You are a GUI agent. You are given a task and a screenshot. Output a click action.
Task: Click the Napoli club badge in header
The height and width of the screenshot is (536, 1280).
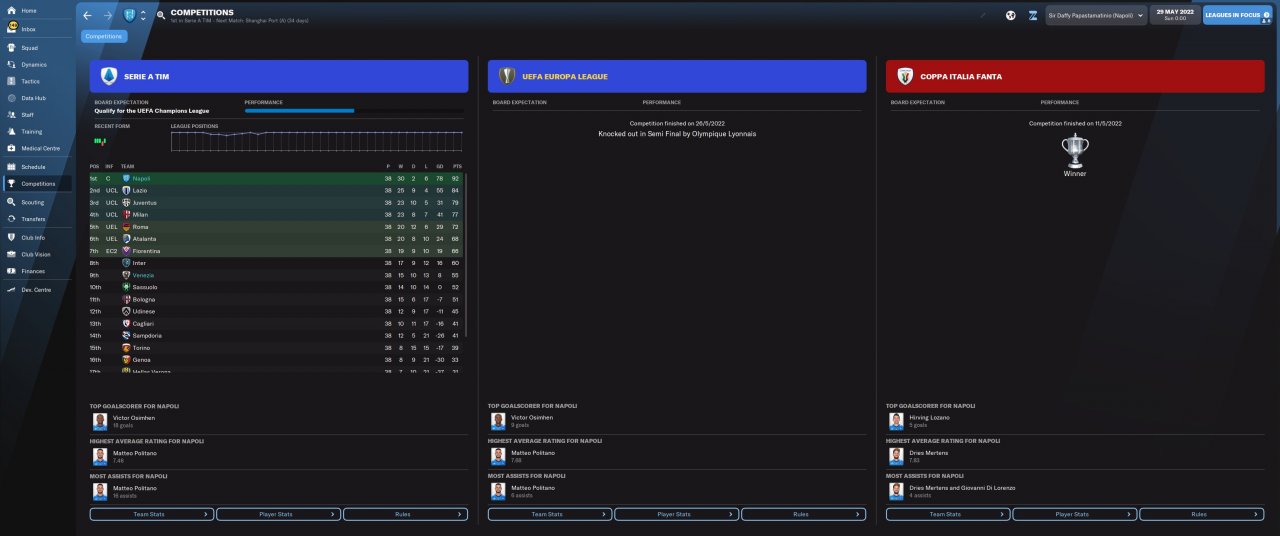pos(129,16)
